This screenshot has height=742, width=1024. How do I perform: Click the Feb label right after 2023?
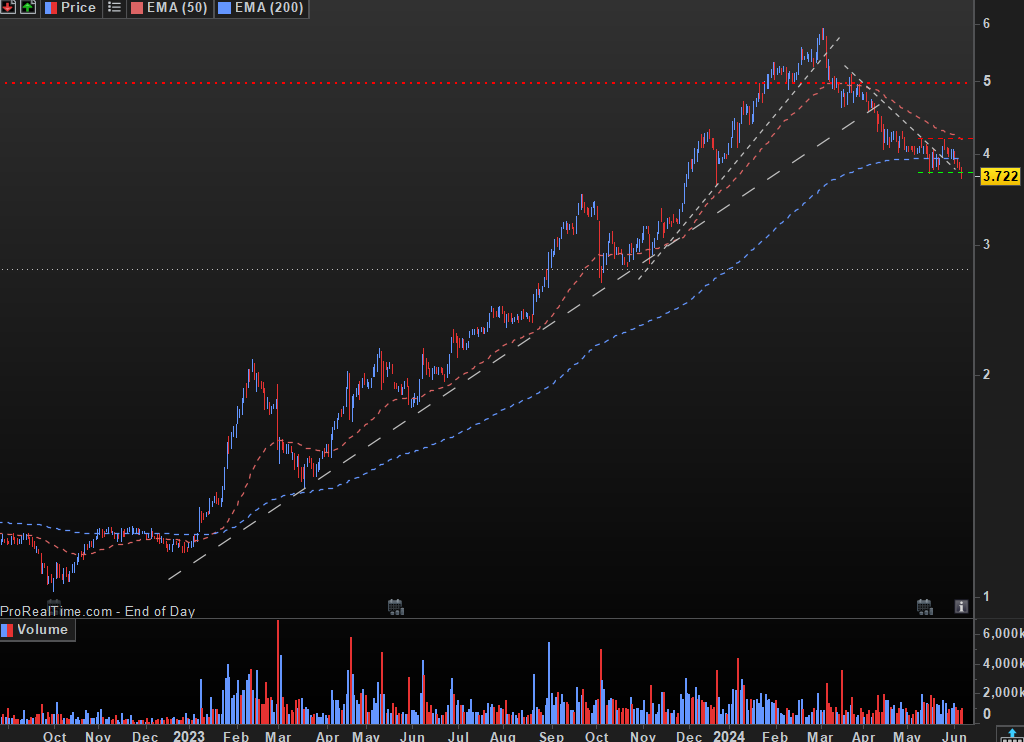[x=236, y=736]
